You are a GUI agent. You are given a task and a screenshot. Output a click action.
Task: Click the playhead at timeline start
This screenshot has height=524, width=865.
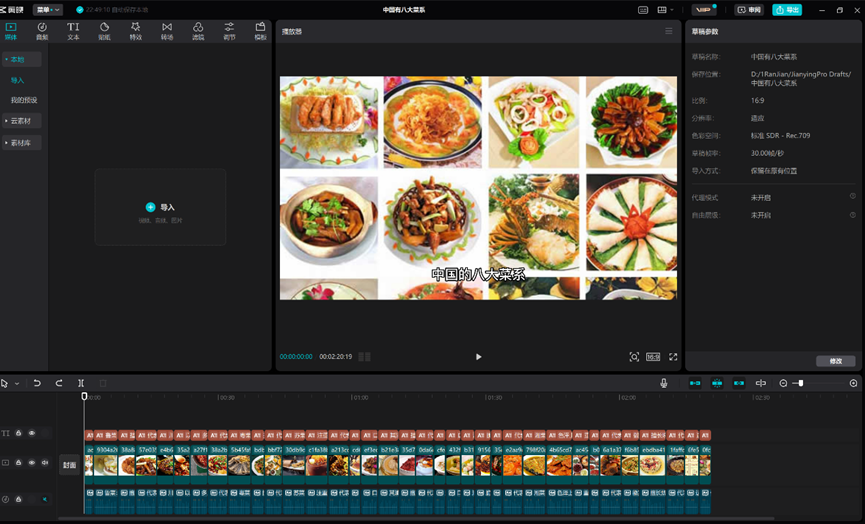(x=84, y=396)
